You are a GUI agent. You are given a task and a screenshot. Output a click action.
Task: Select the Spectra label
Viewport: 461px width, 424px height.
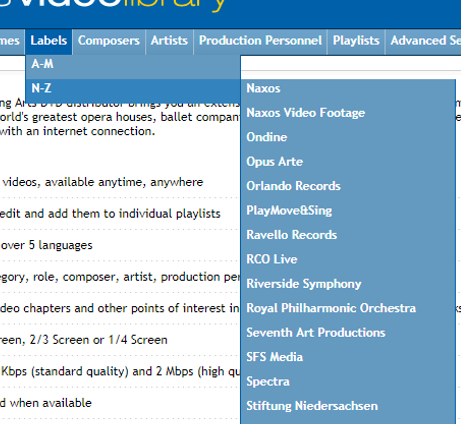tap(348, 382)
